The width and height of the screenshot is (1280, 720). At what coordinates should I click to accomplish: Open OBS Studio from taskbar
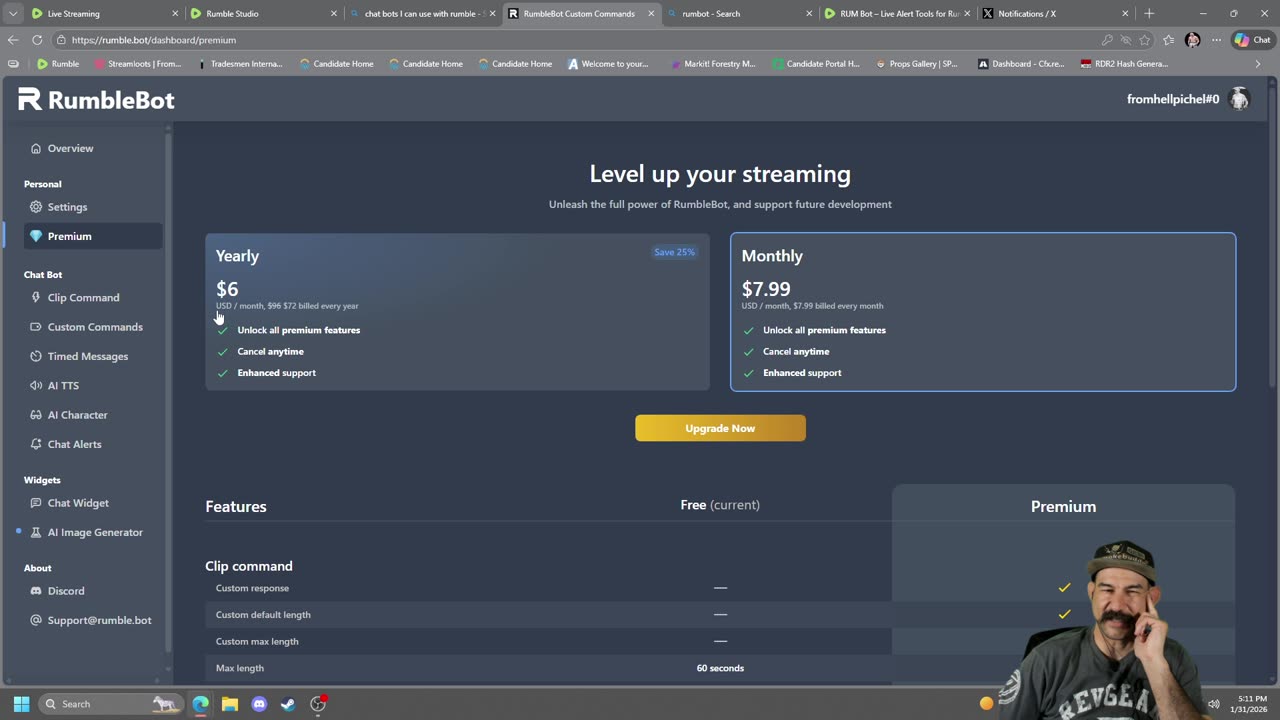318,704
